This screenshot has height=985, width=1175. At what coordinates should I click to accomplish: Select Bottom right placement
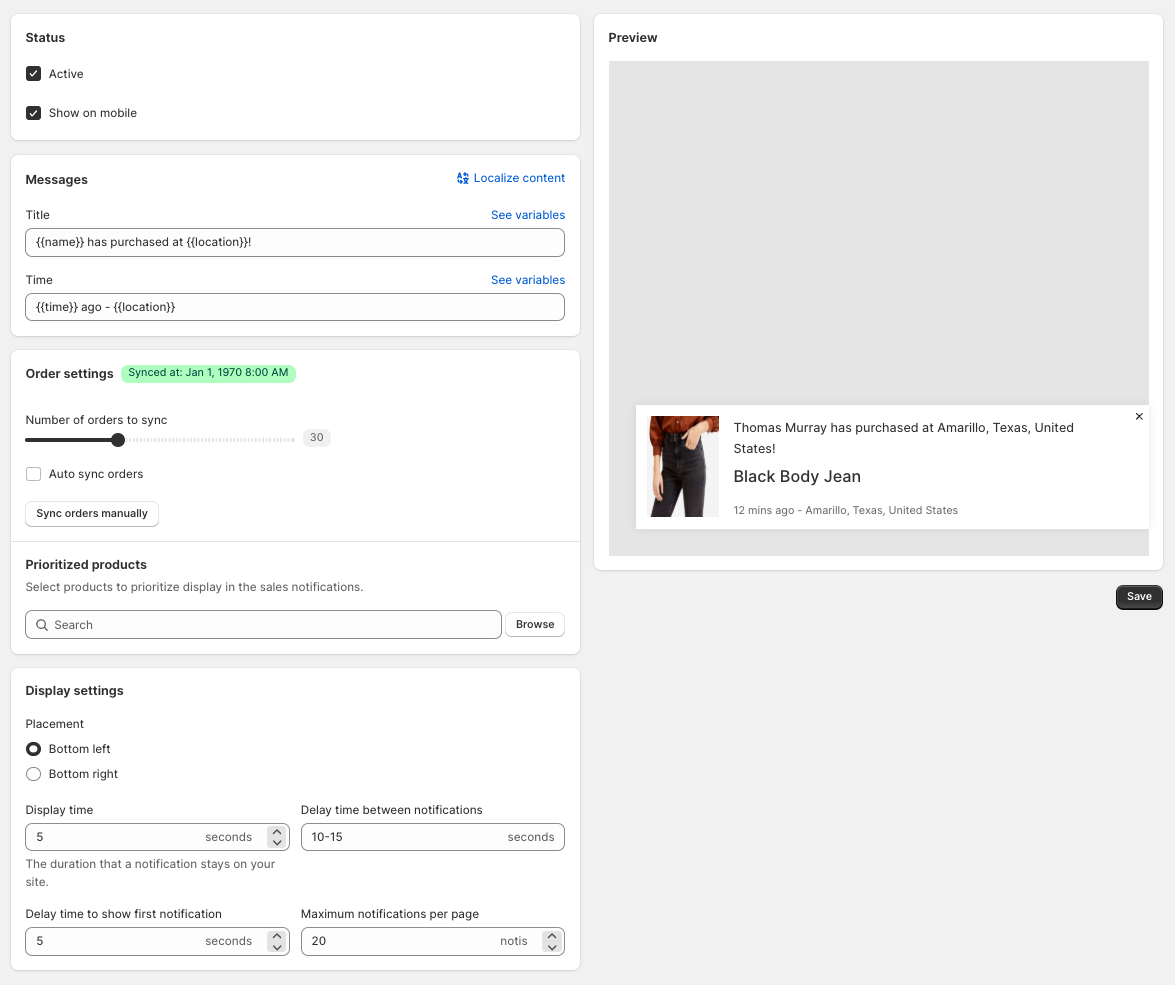pyautogui.click(x=34, y=774)
